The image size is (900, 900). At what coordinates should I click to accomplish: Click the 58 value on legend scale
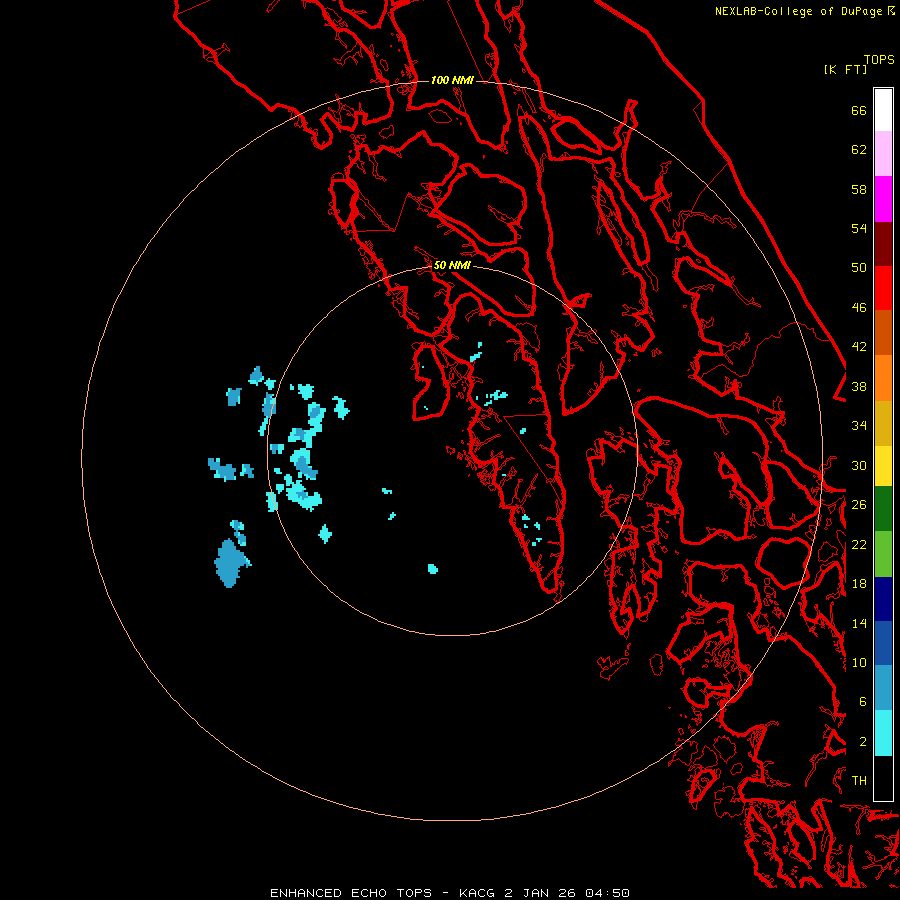(x=859, y=189)
